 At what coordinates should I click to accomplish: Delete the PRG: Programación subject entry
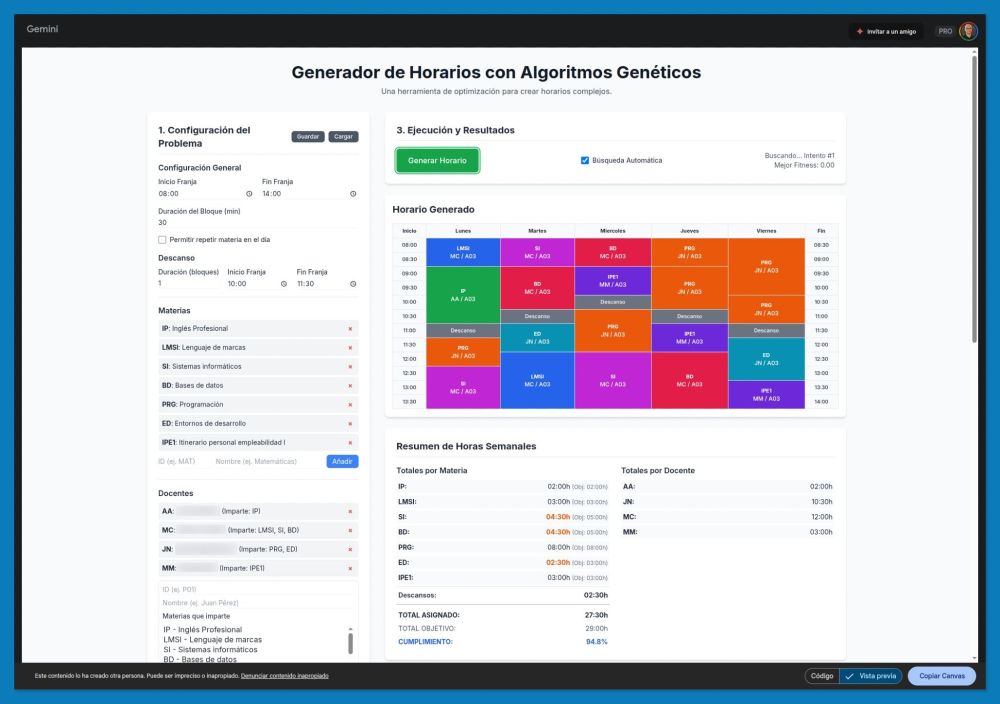click(350, 405)
